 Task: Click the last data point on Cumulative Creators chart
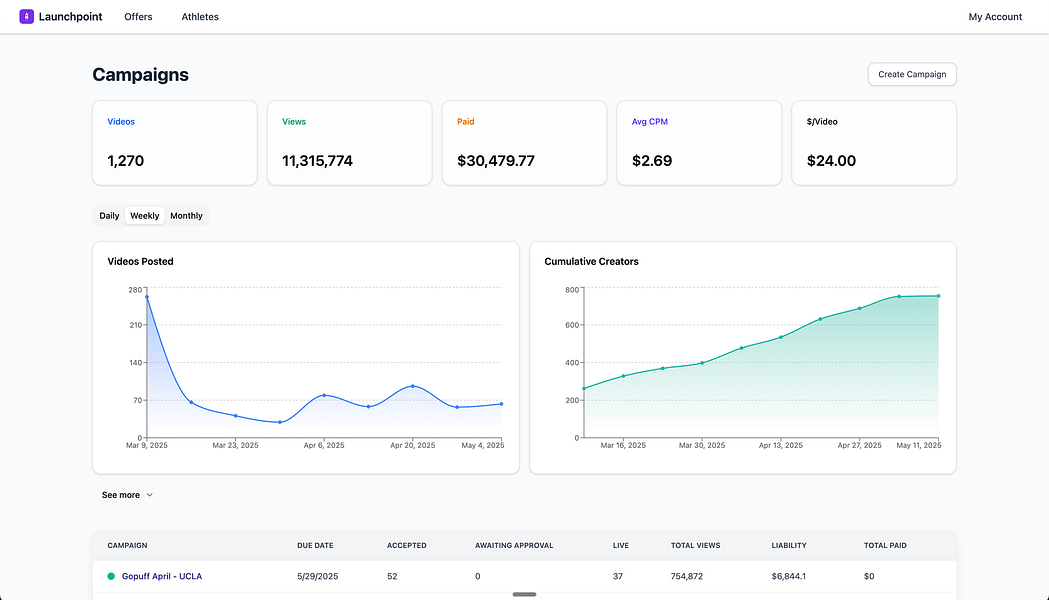(x=937, y=296)
